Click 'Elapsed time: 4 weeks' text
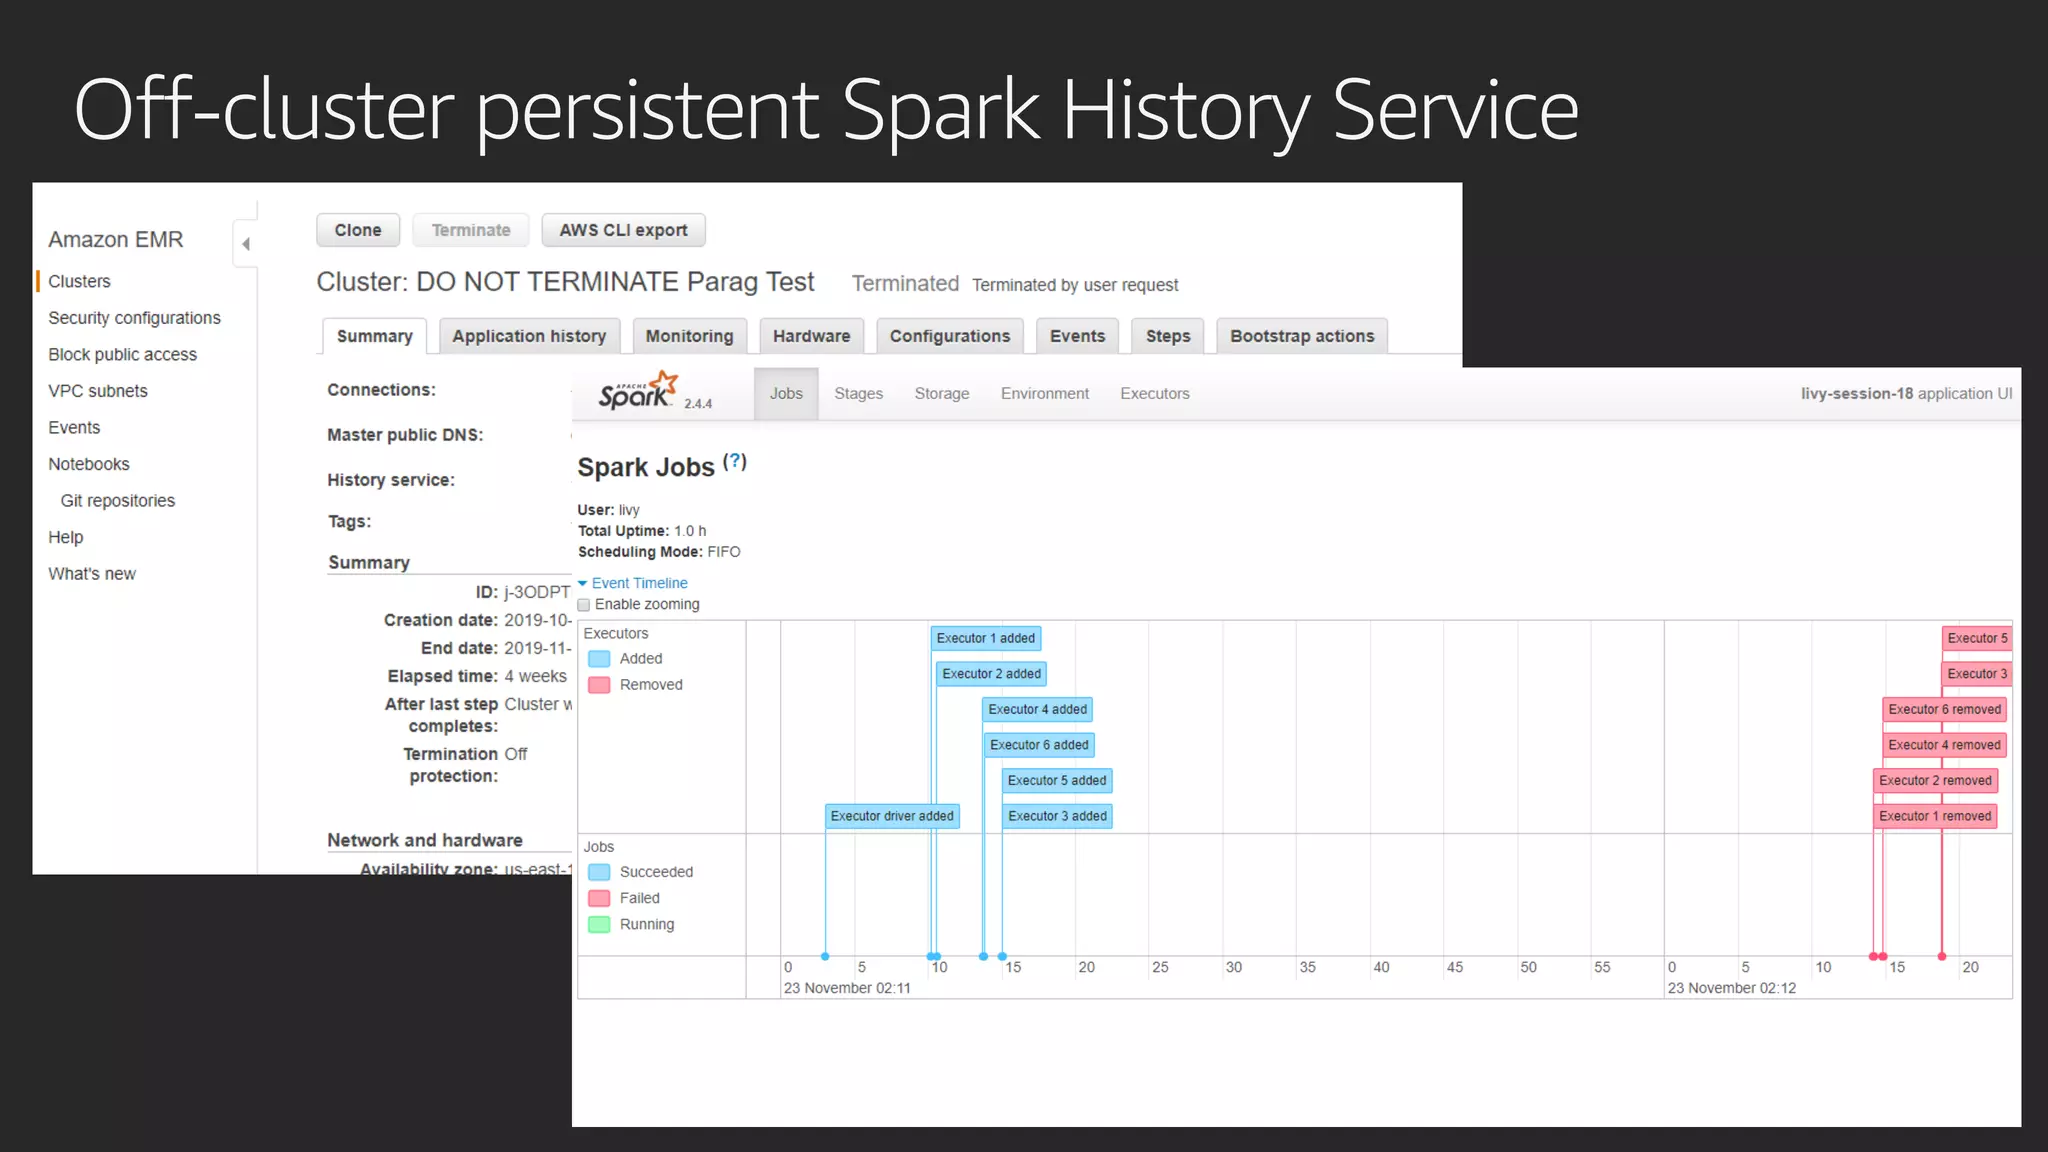Image resolution: width=2048 pixels, height=1152 pixels. point(477,677)
